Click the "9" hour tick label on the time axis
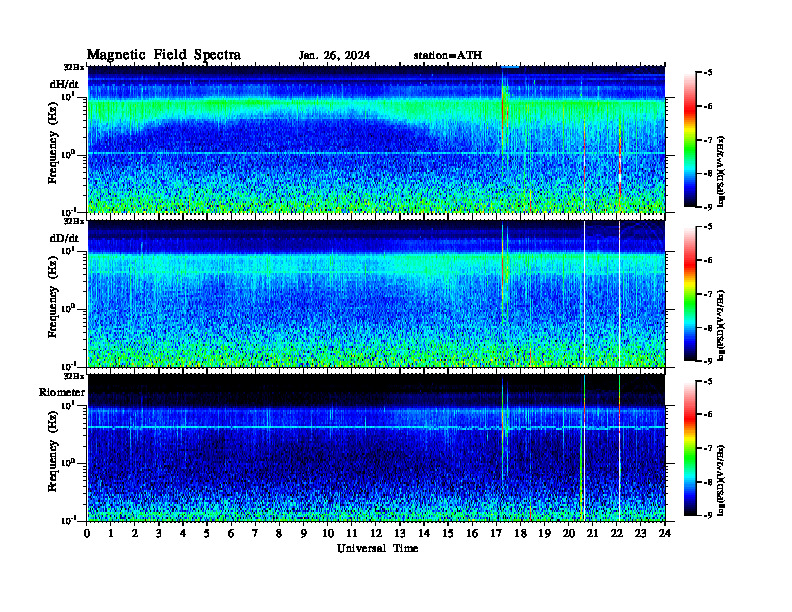 [x=304, y=534]
